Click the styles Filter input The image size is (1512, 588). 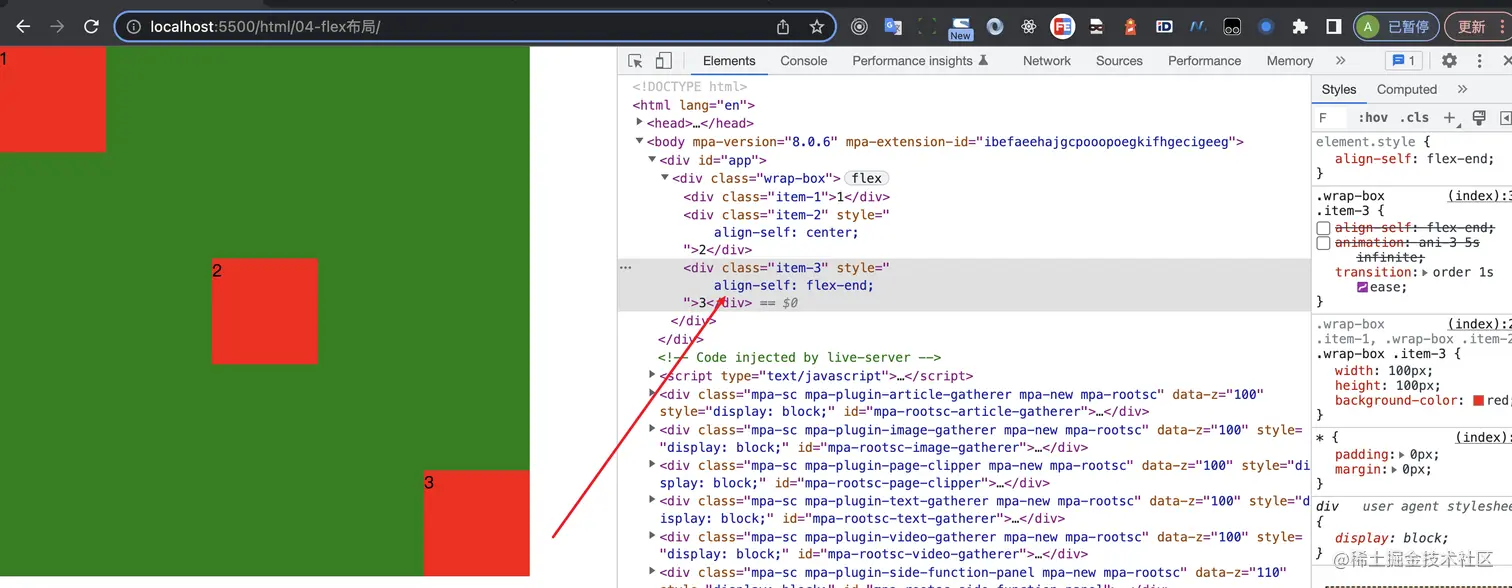pyautogui.click(x=1331, y=118)
